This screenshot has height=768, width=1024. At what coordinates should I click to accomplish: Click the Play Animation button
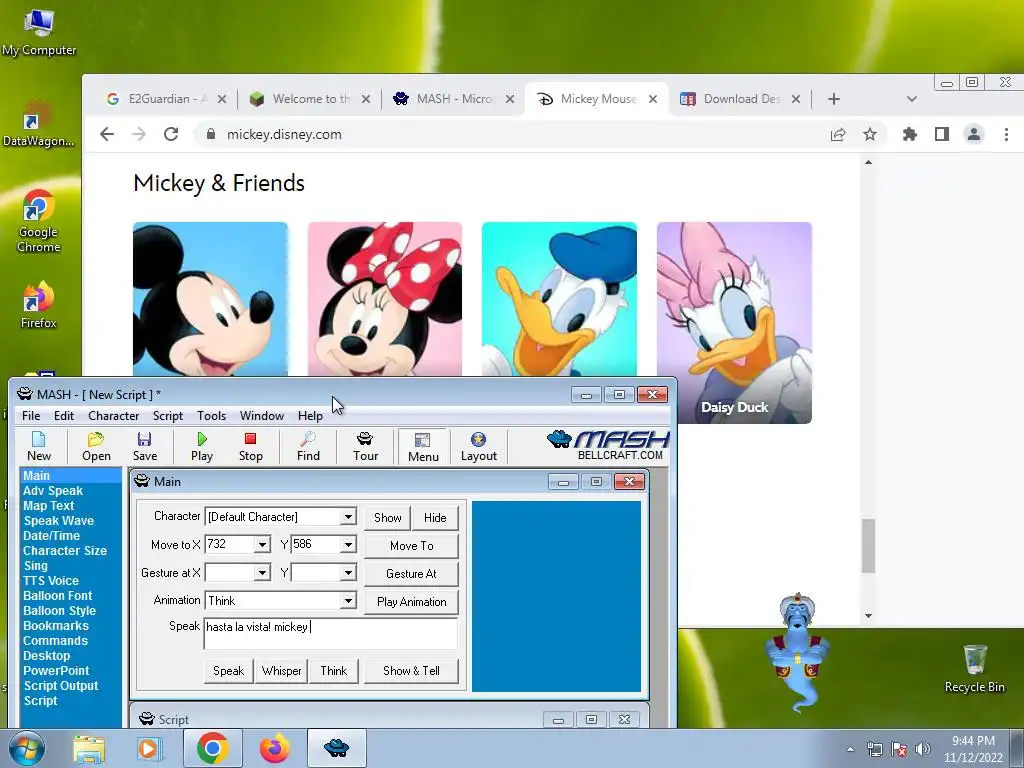coord(411,602)
